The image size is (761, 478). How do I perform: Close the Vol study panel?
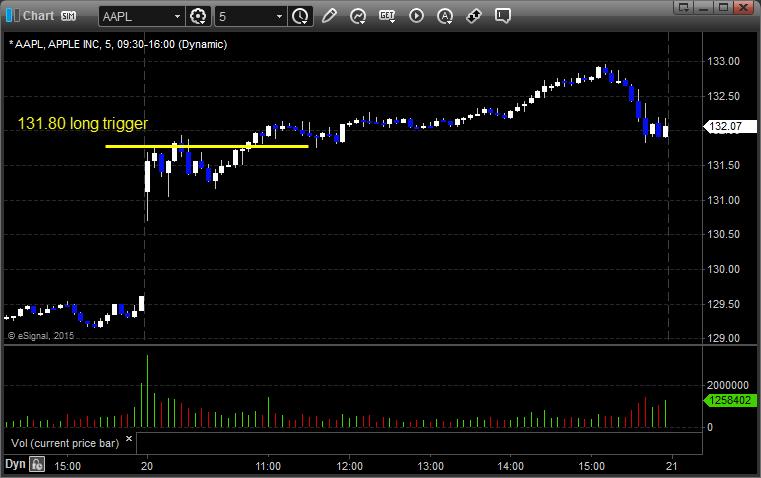(x=129, y=439)
